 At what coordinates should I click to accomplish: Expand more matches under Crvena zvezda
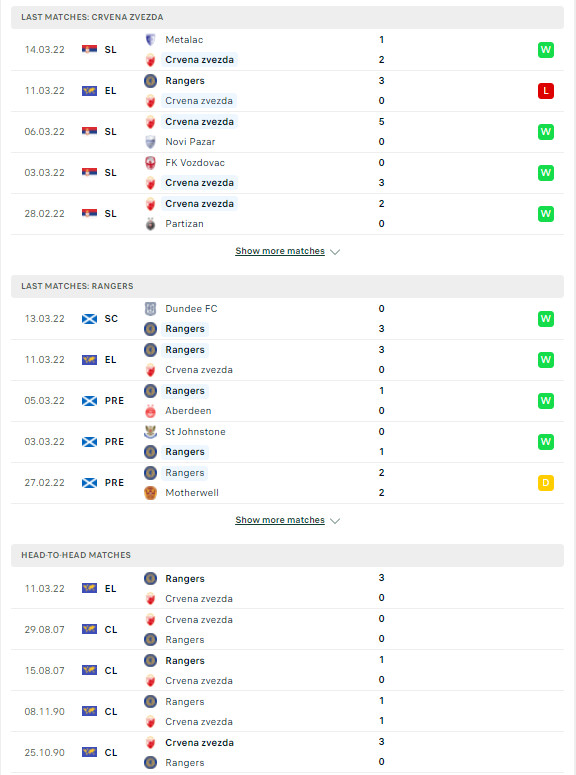[280, 251]
